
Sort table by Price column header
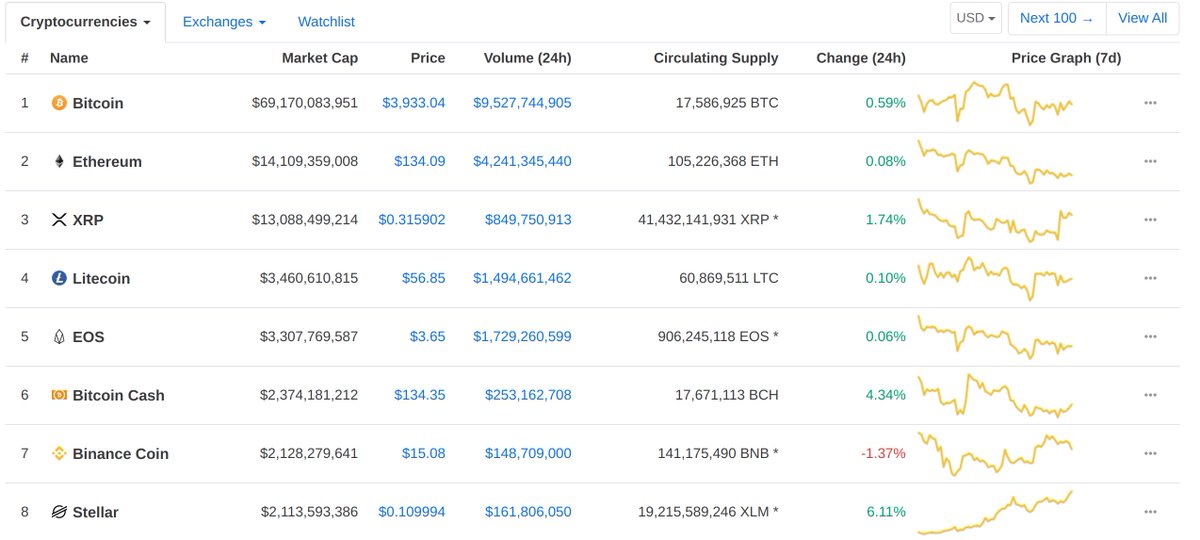(x=428, y=58)
